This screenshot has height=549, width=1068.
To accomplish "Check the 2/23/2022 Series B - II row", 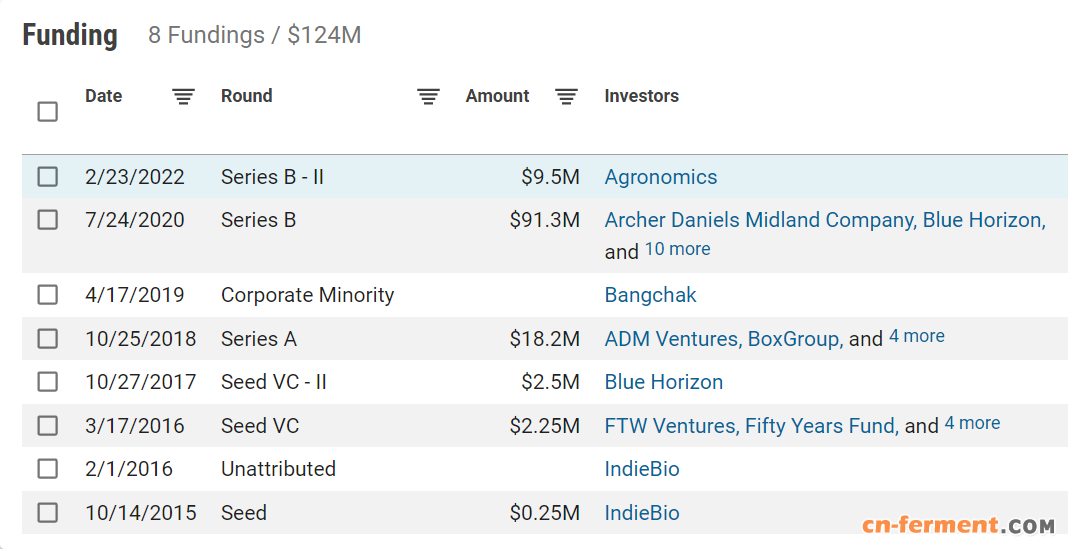I will pos(48,177).
